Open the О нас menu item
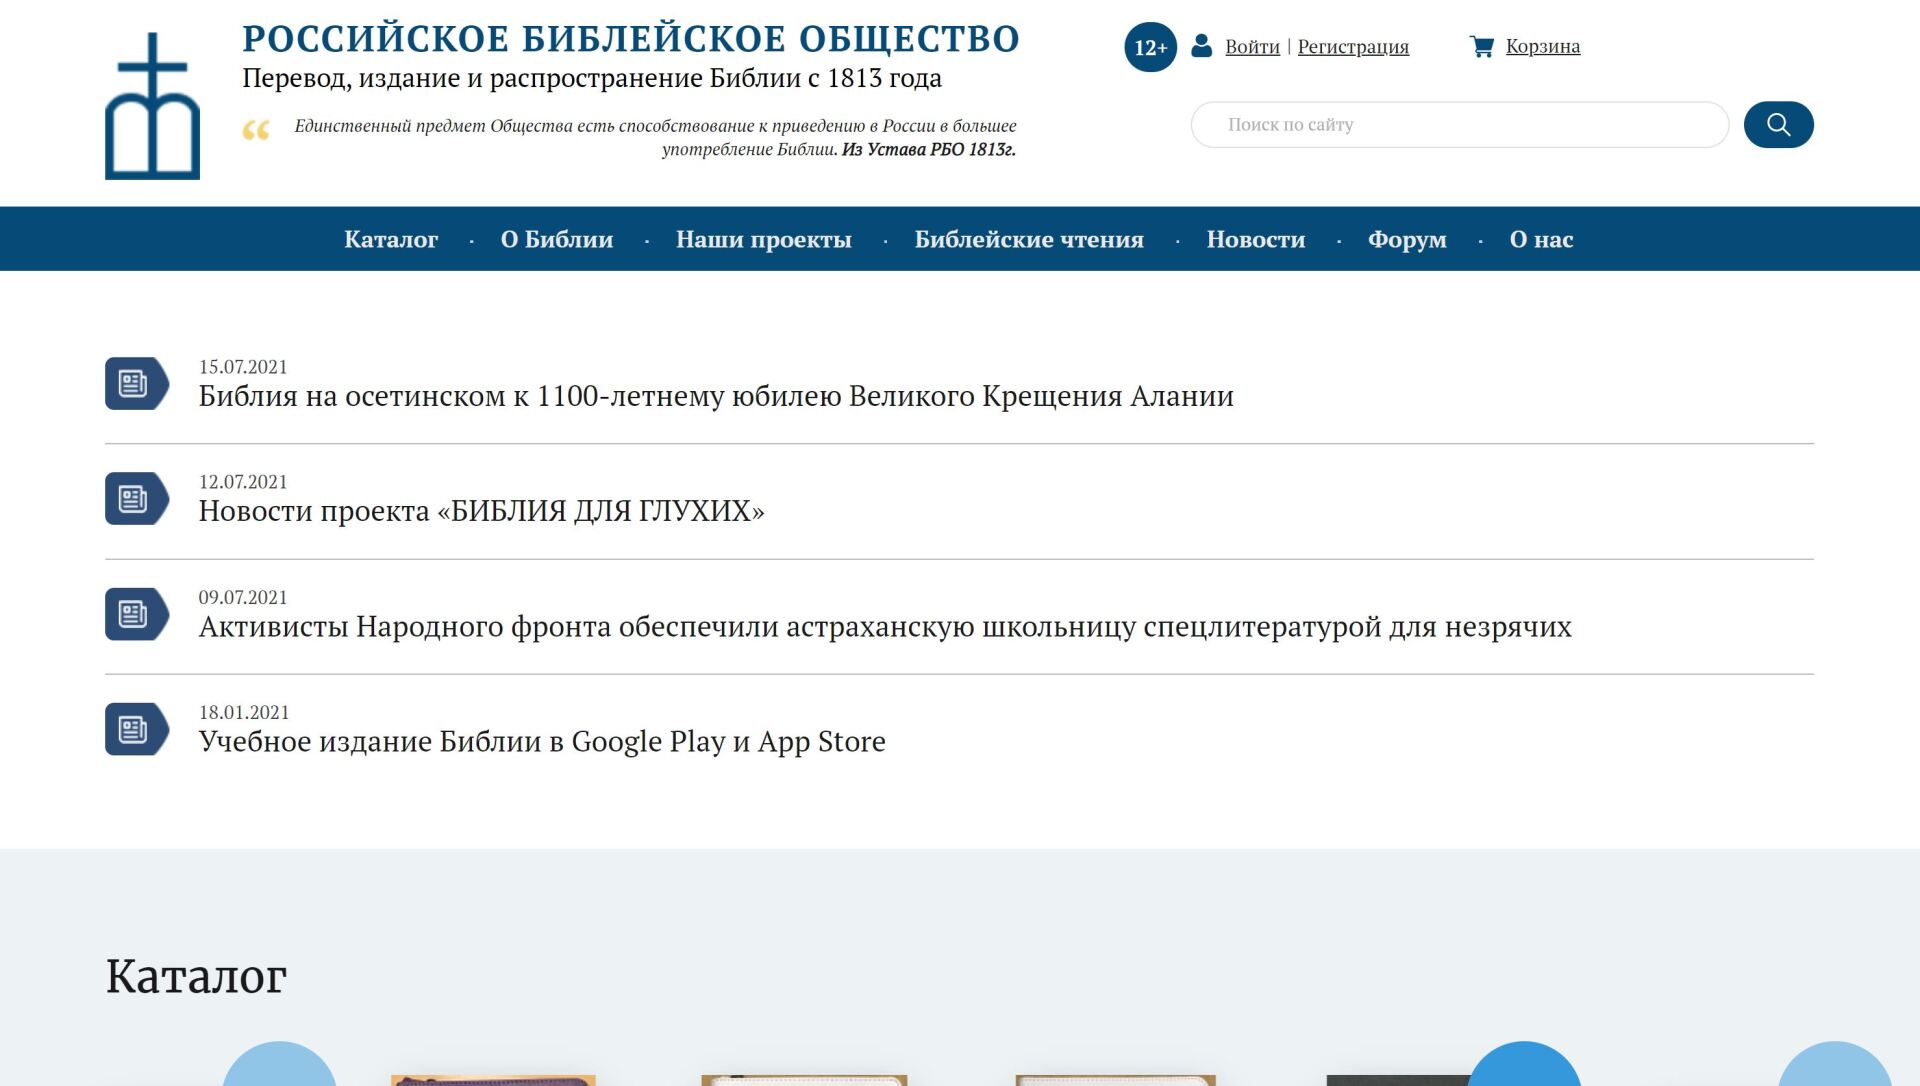 [x=1541, y=239]
